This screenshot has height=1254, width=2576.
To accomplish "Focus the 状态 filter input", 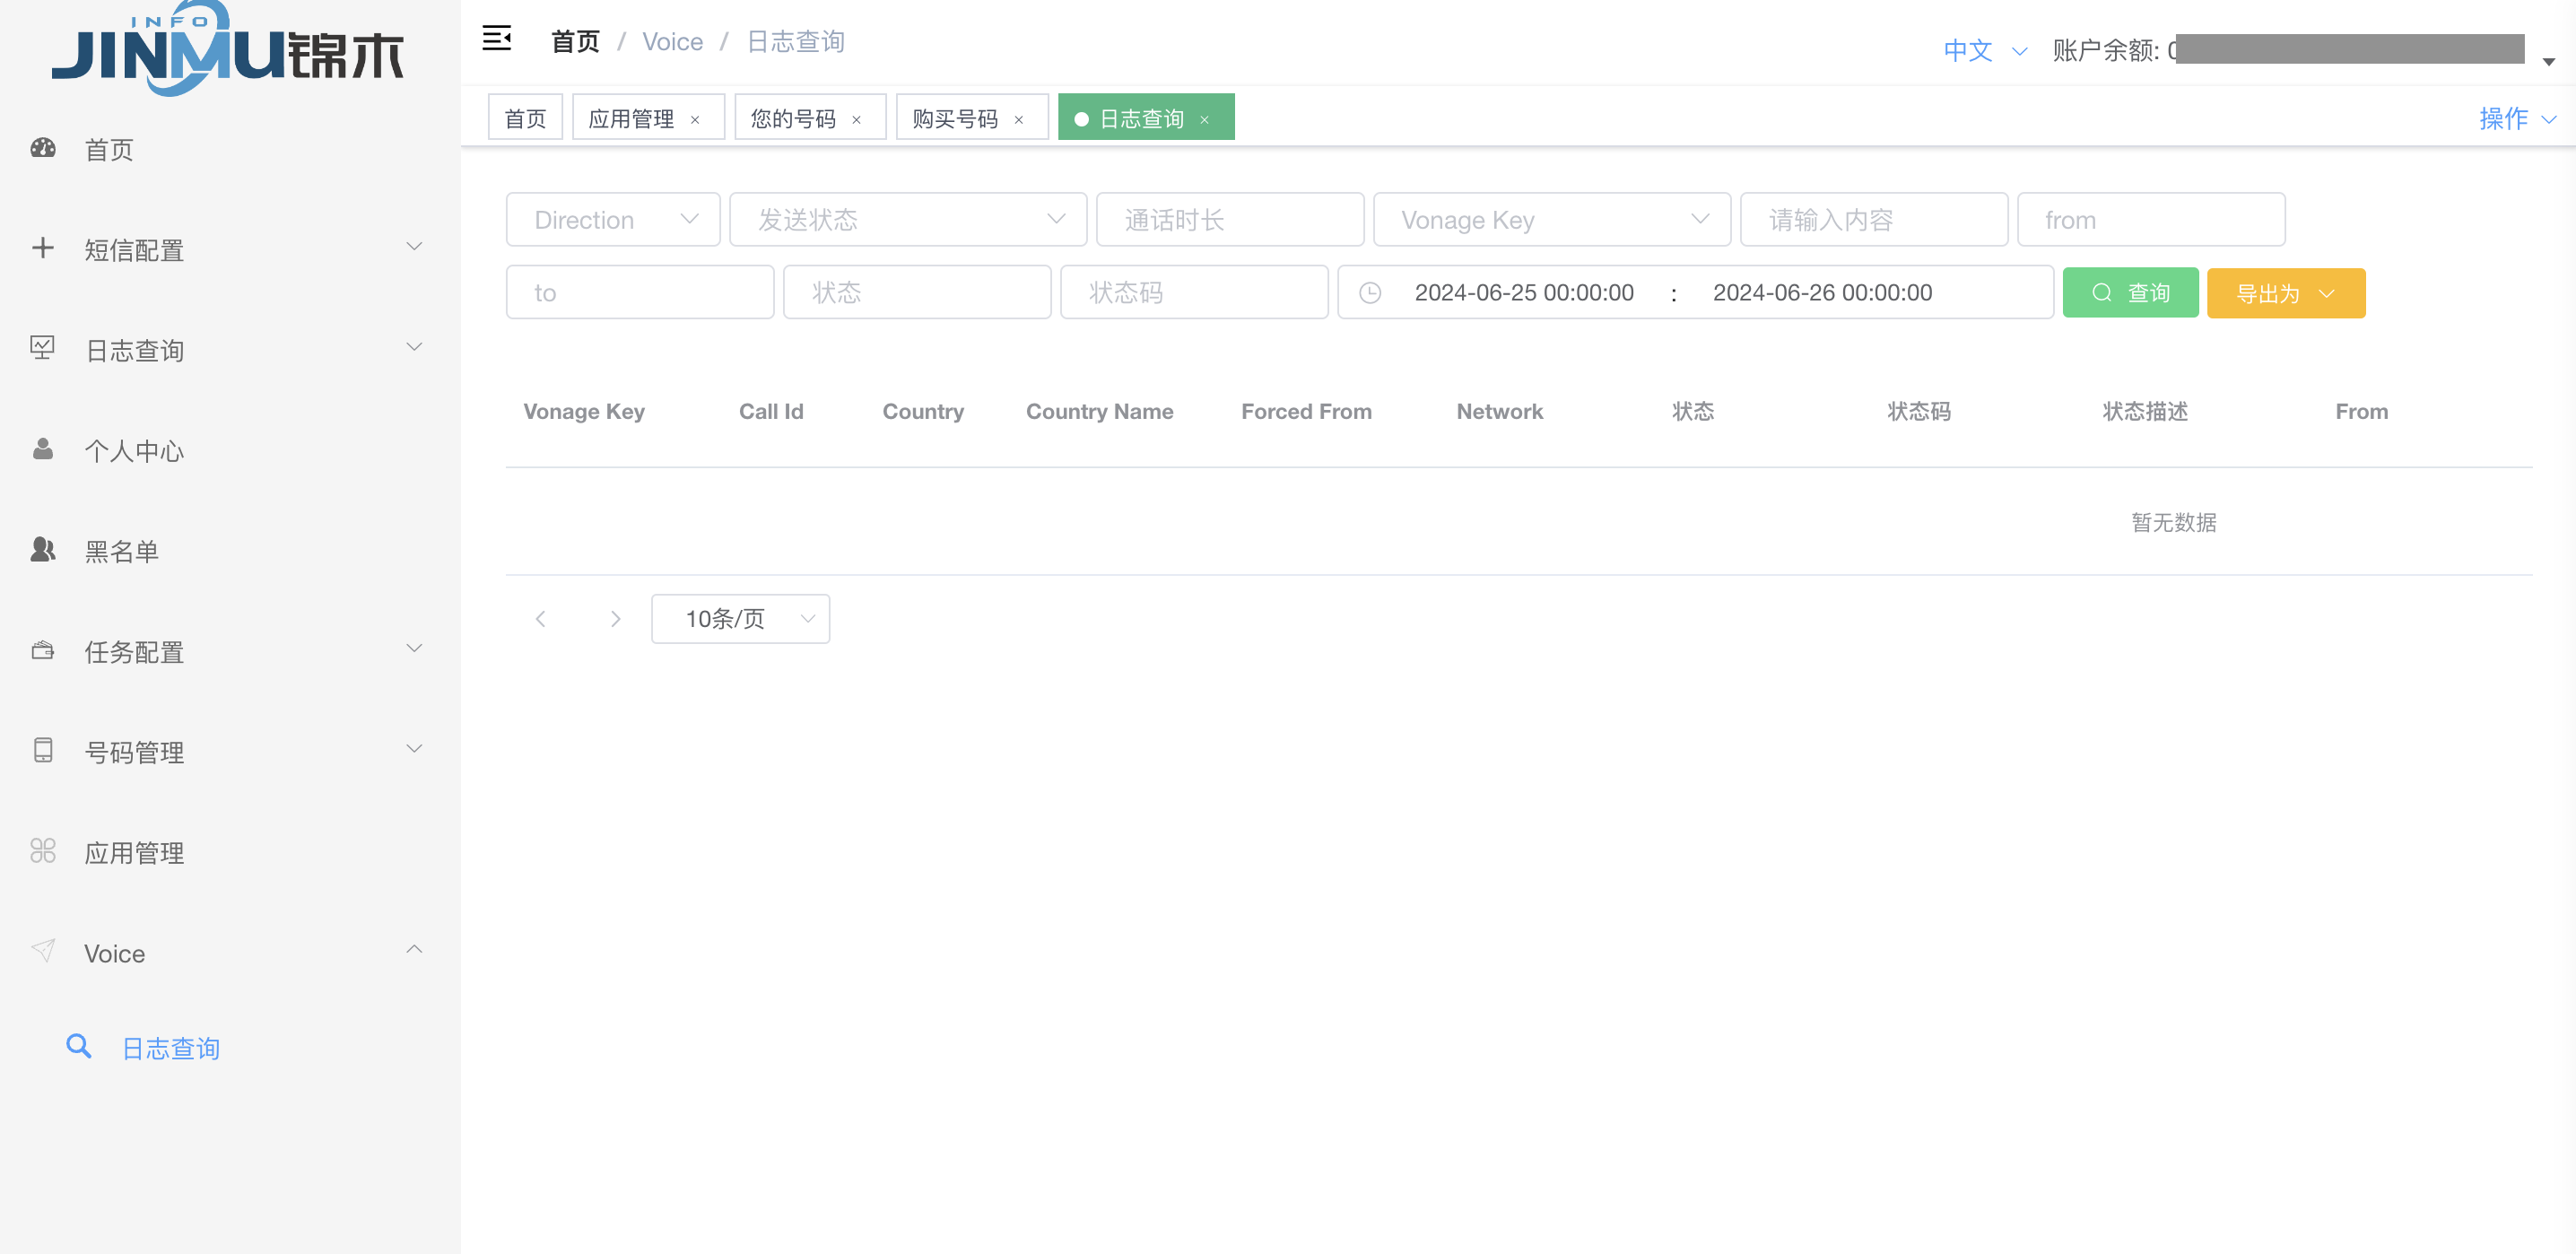I will 917,293.
